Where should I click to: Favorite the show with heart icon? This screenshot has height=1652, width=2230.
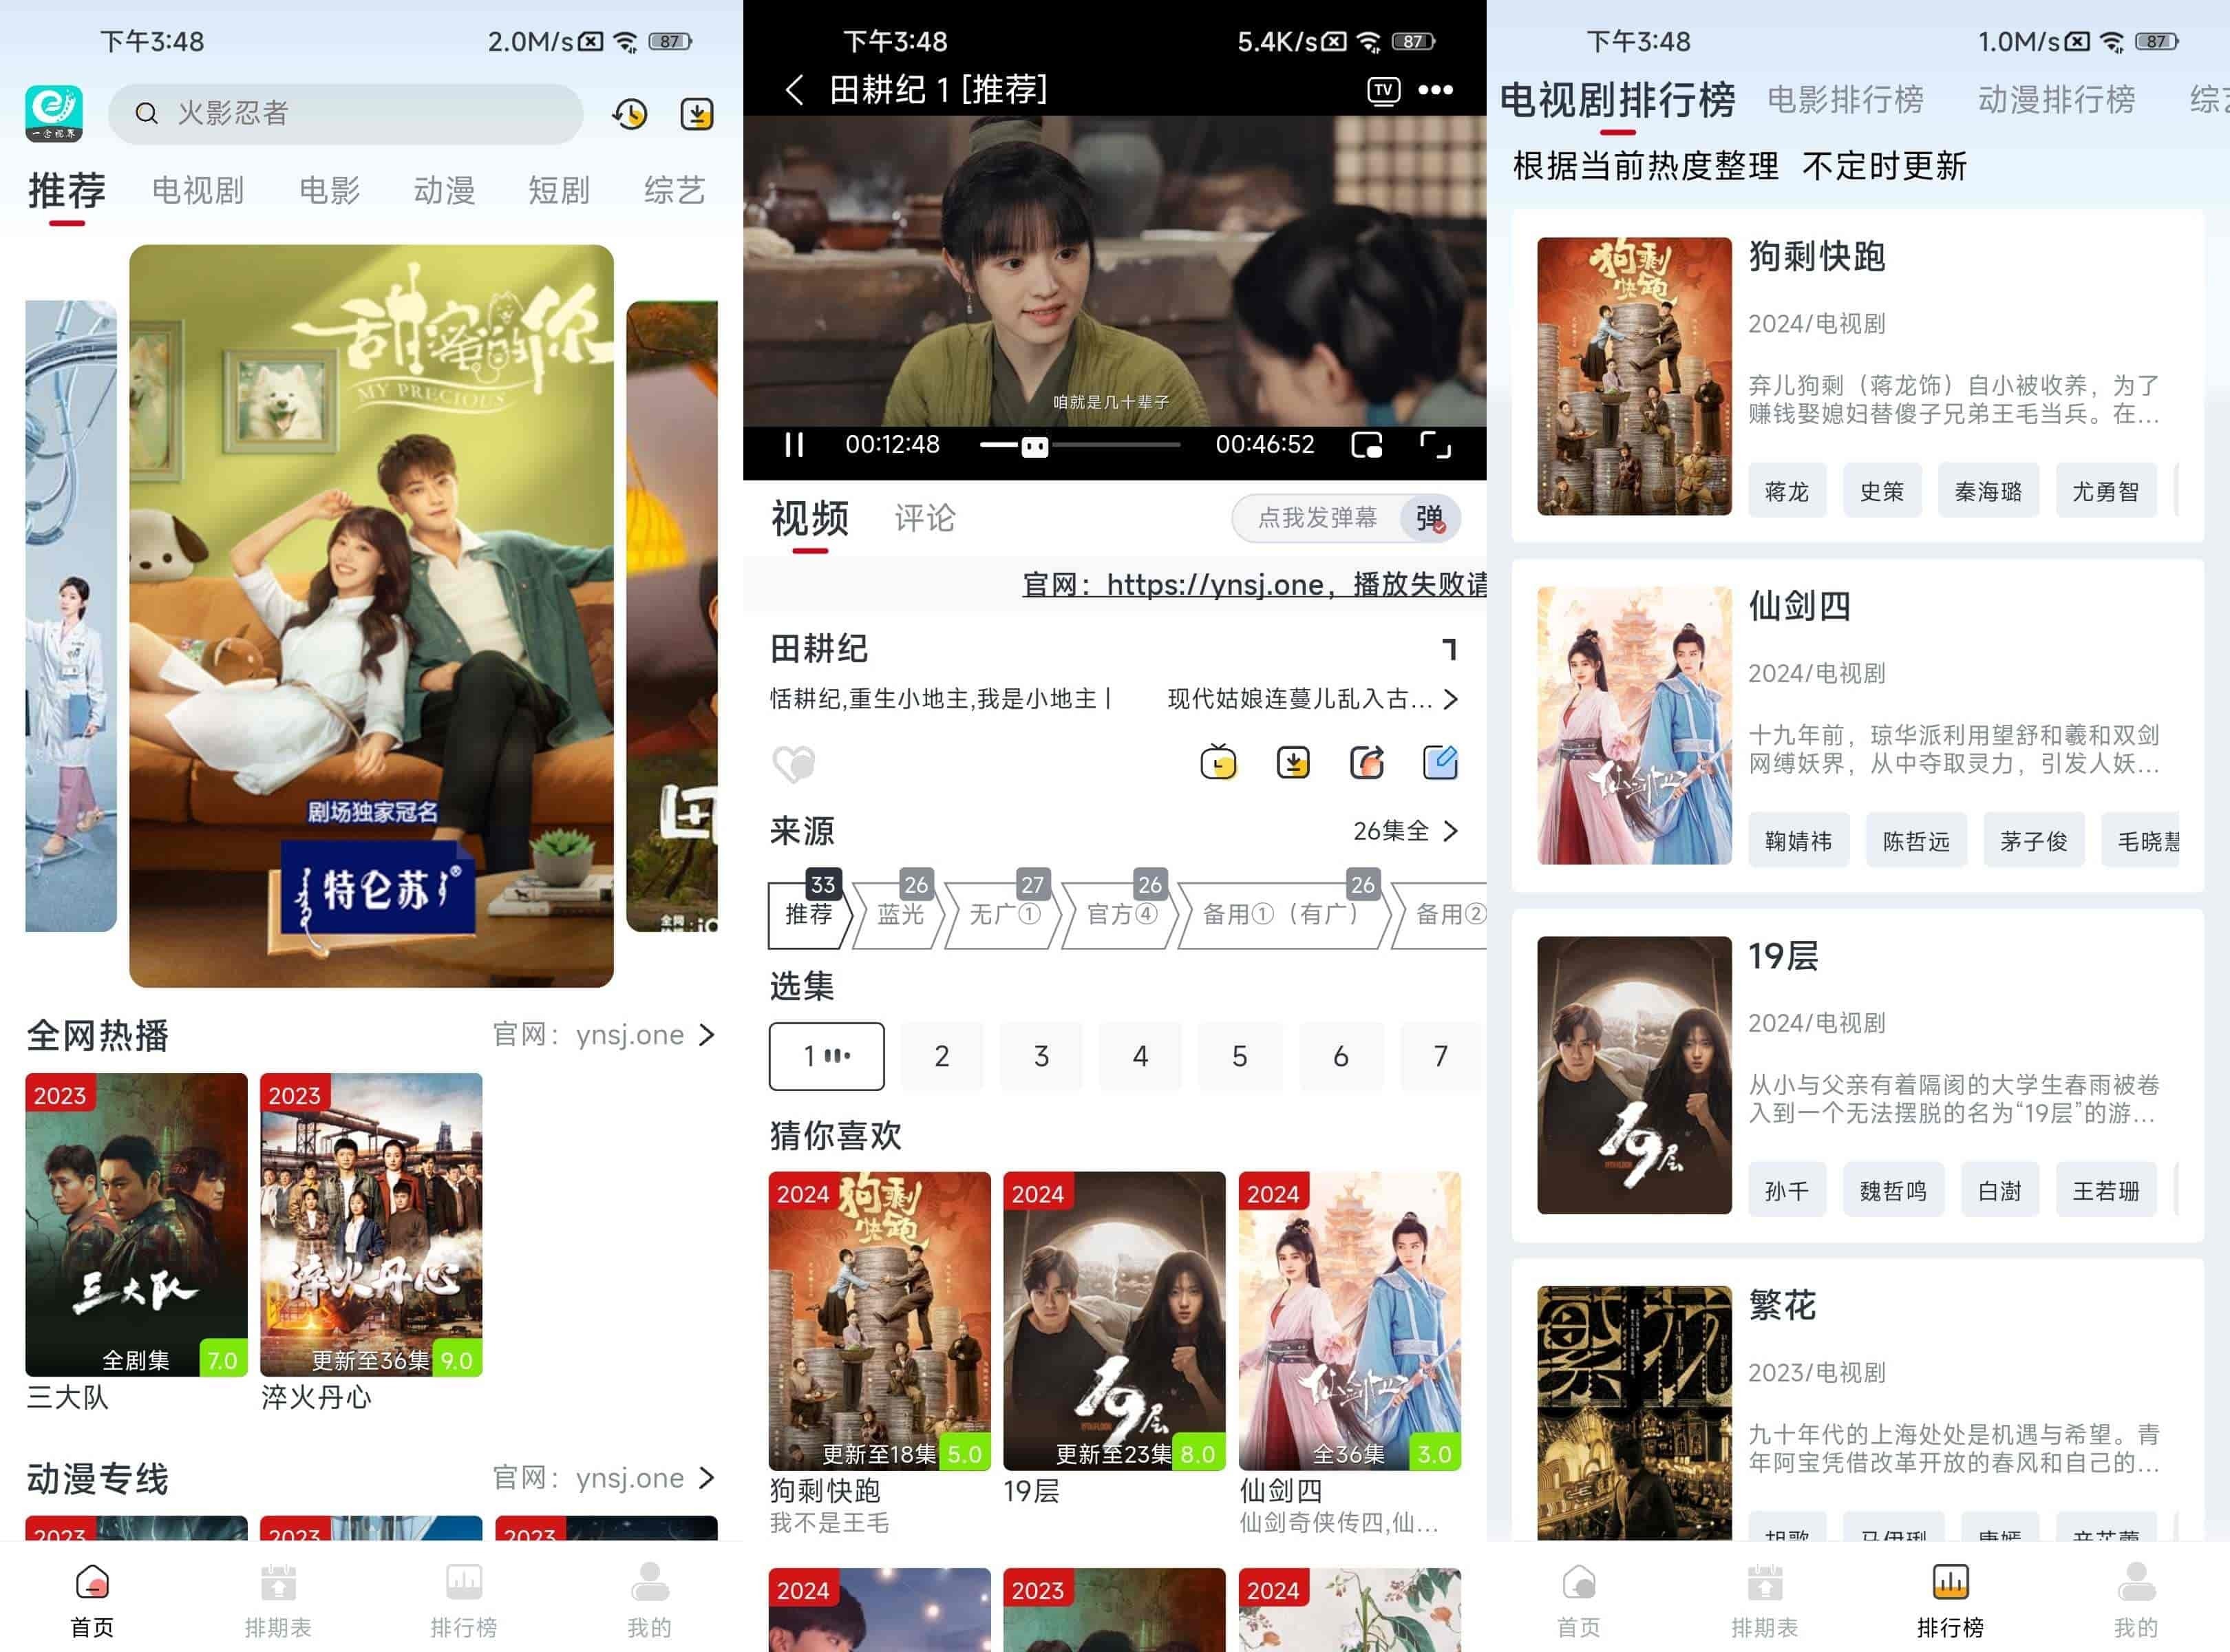(x=794, y=764)
